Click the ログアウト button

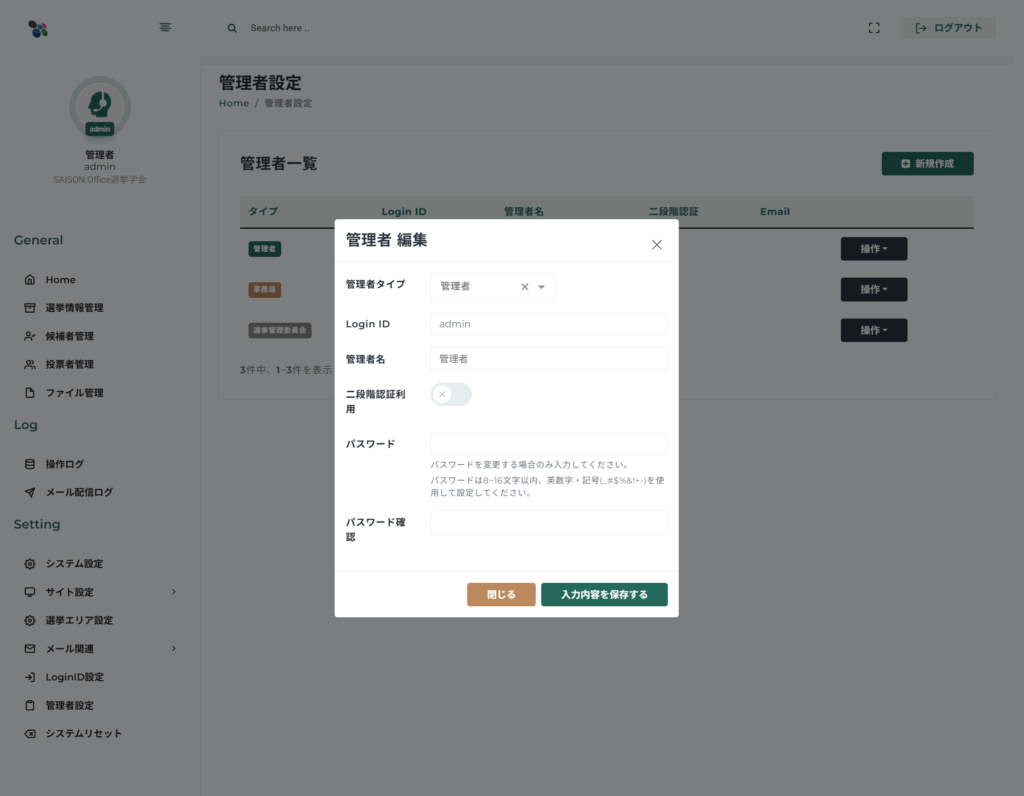(x=948, y=28)
